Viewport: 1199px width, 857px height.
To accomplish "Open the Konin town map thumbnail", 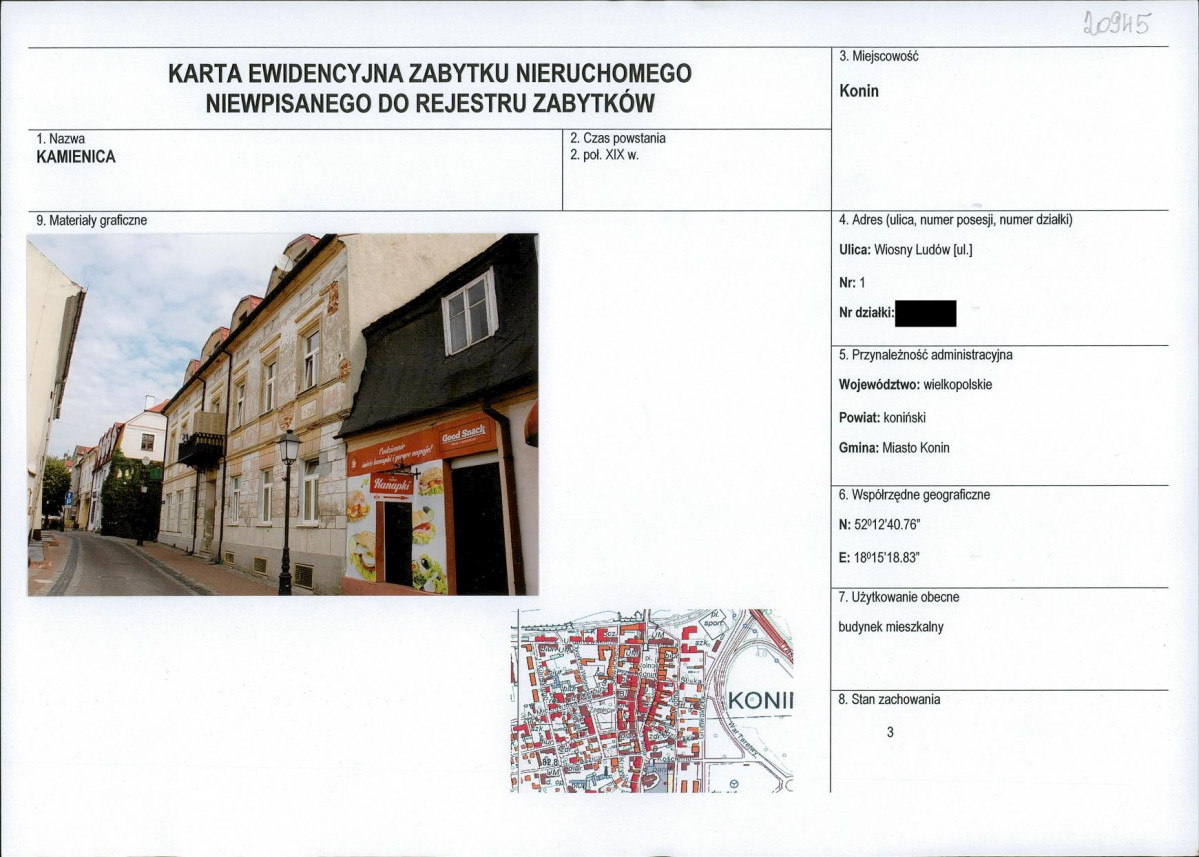I will pyautogui.click(x=652, y=700).
